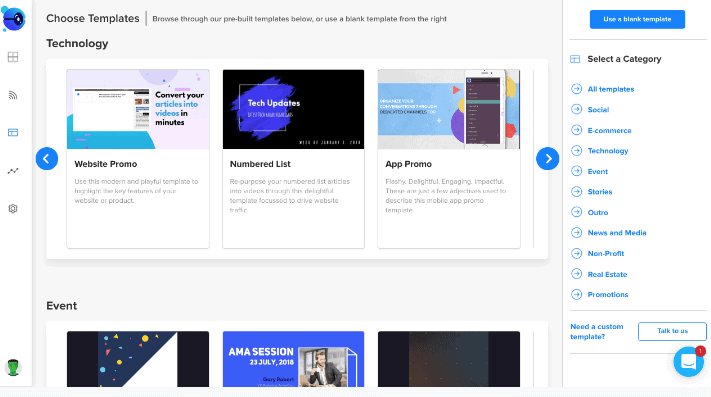Open the settings gear in the sidebar
Screen dimensions: 711x397
tap(13, 208)
